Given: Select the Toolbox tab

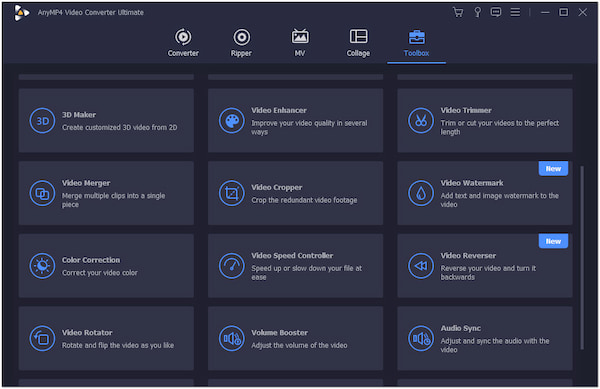Looking at the screenshot, I should [x=417, y=43].
